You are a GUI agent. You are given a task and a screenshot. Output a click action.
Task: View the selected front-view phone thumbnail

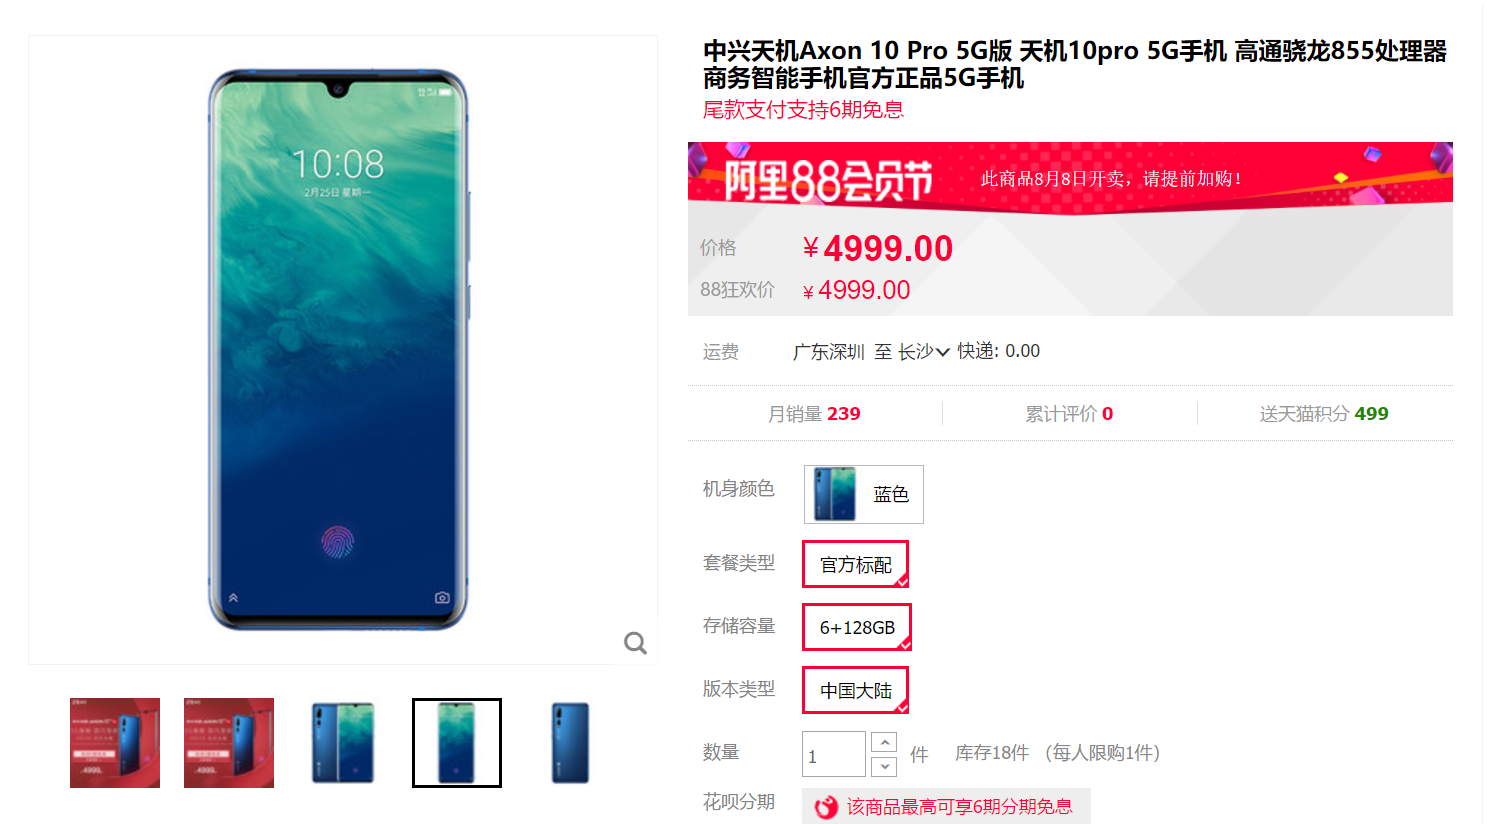(x=457, y=743)
